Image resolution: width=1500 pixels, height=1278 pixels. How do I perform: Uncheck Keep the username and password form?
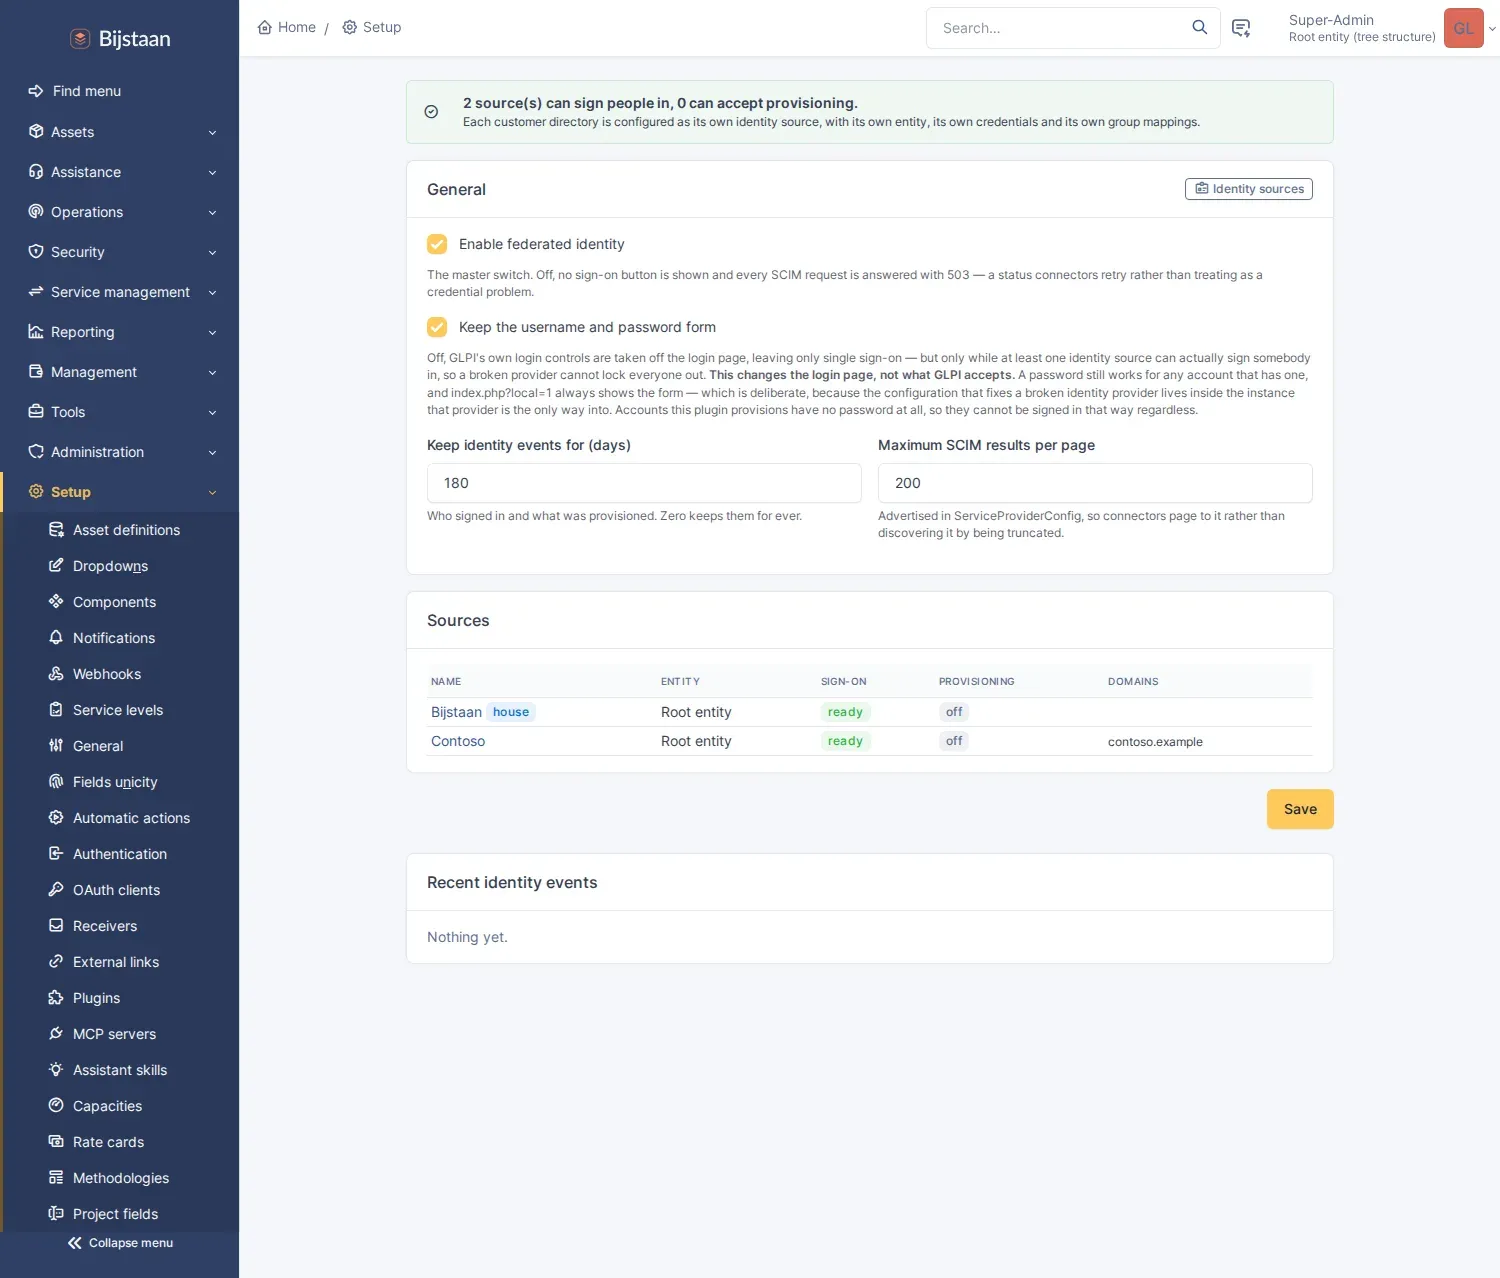pyautogui.click(x=437, y=327)
